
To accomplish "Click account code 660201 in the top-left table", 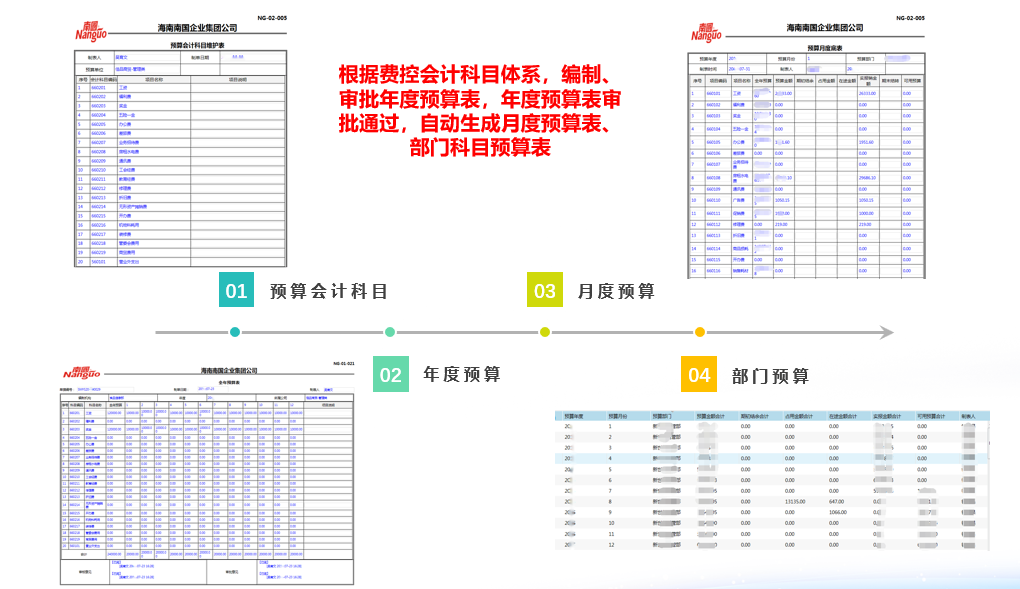I will 98,88.
